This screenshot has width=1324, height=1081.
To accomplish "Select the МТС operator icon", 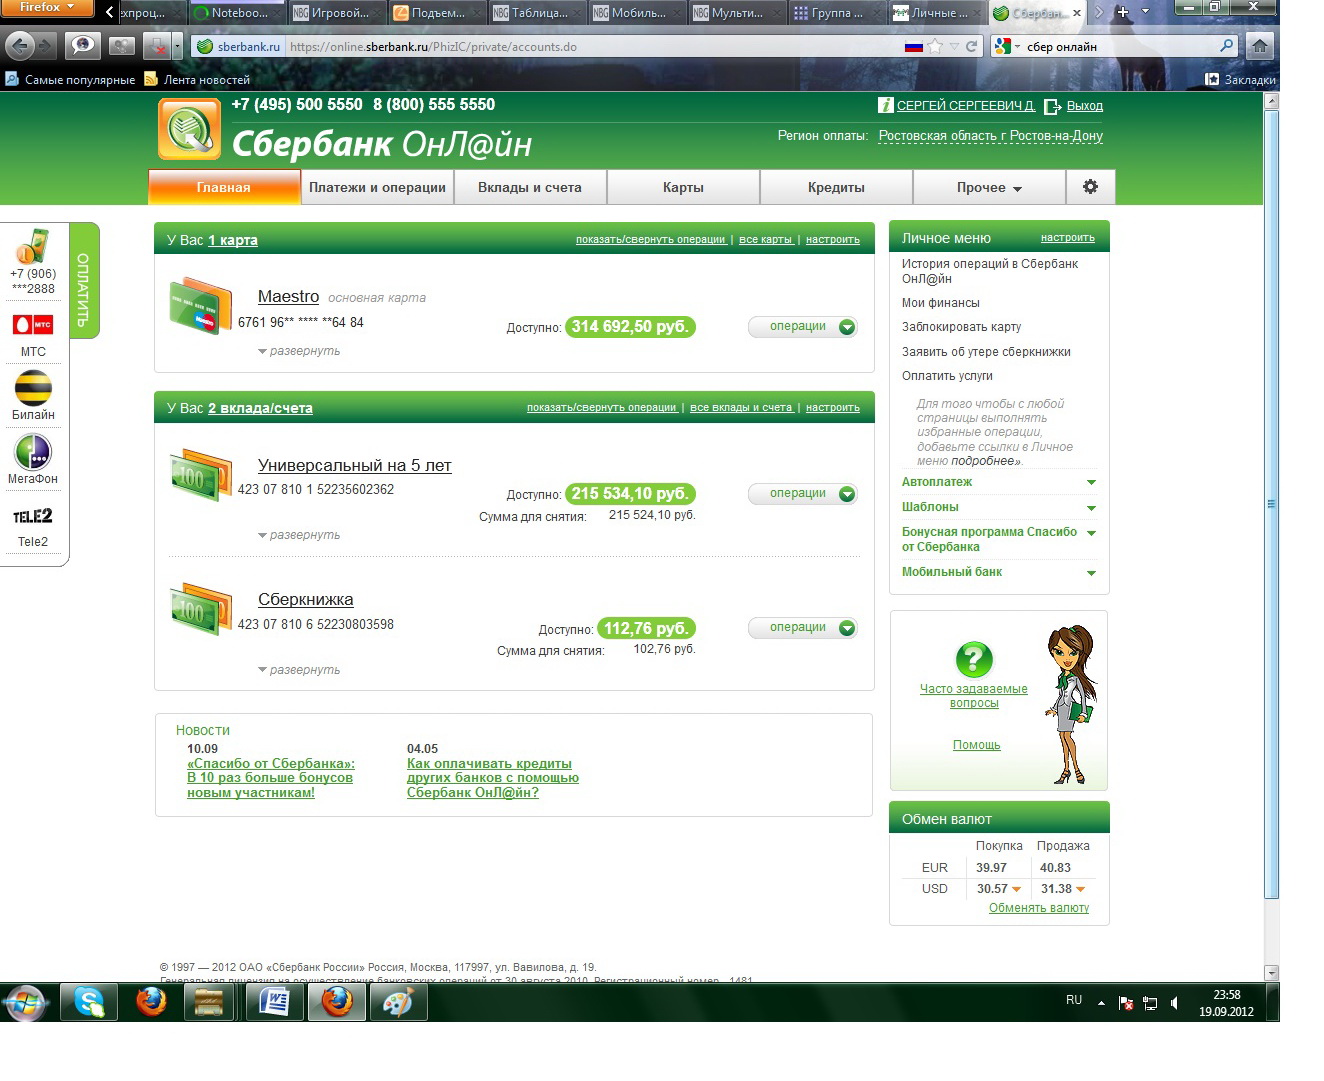I will pos(33,325).
